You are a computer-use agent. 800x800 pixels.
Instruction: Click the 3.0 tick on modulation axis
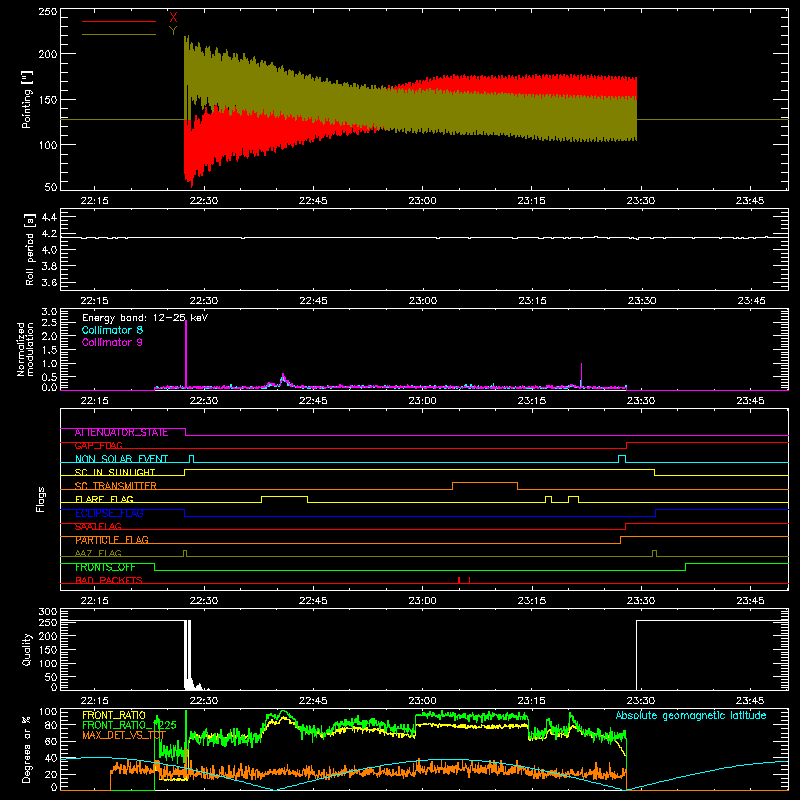(49, 312)
